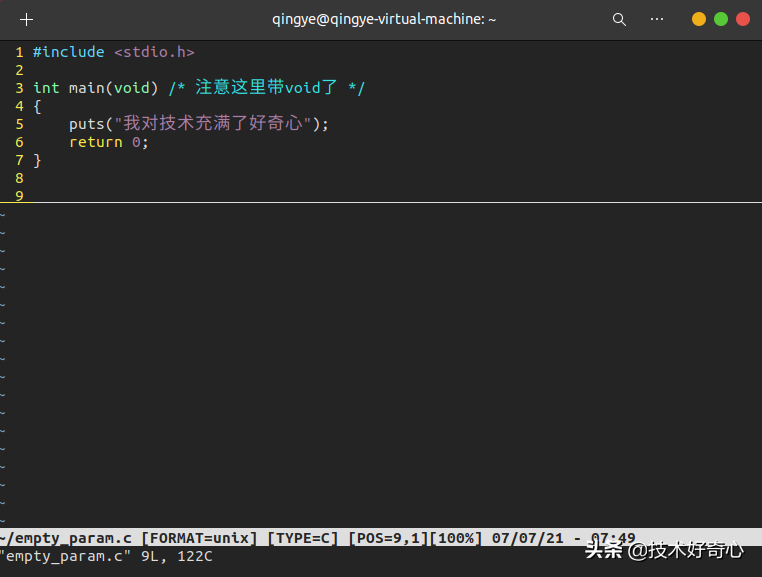Place cursor on the puts call
762x577 pixels.
(x=86, y=124)
